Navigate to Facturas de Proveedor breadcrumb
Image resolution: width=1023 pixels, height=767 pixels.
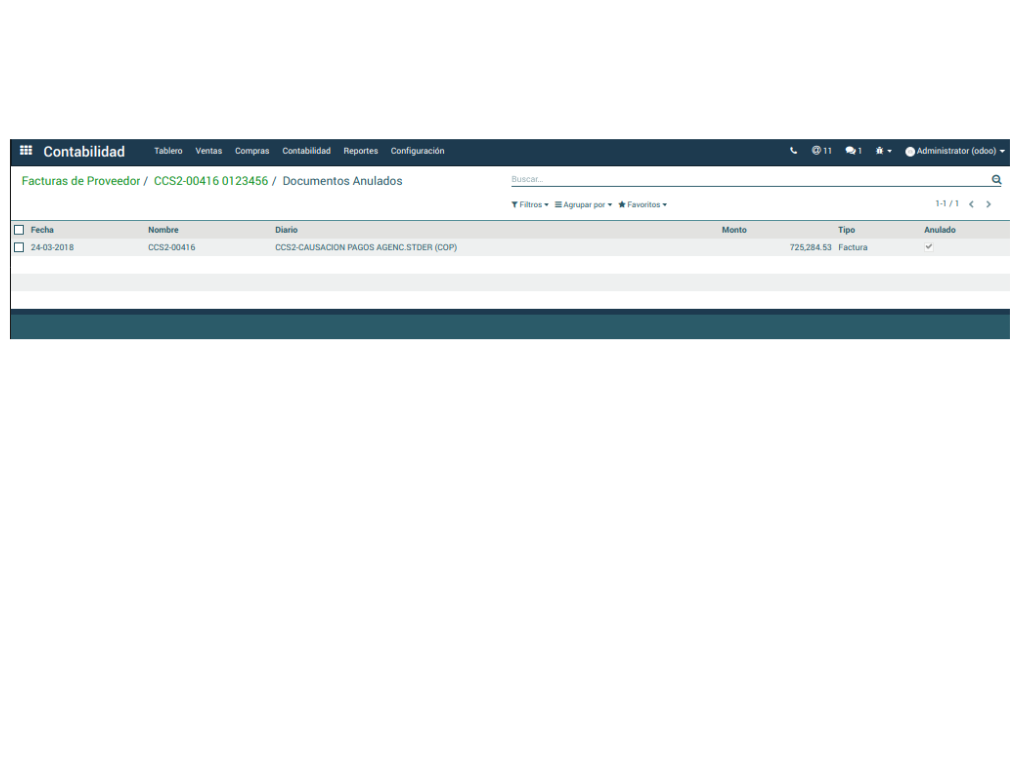[81, 181]
